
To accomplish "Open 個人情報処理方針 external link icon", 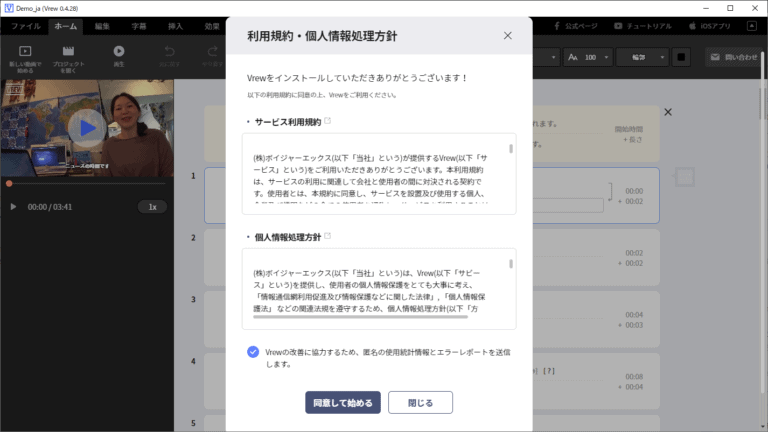I will pyautogui.click(x=328, y=236).
